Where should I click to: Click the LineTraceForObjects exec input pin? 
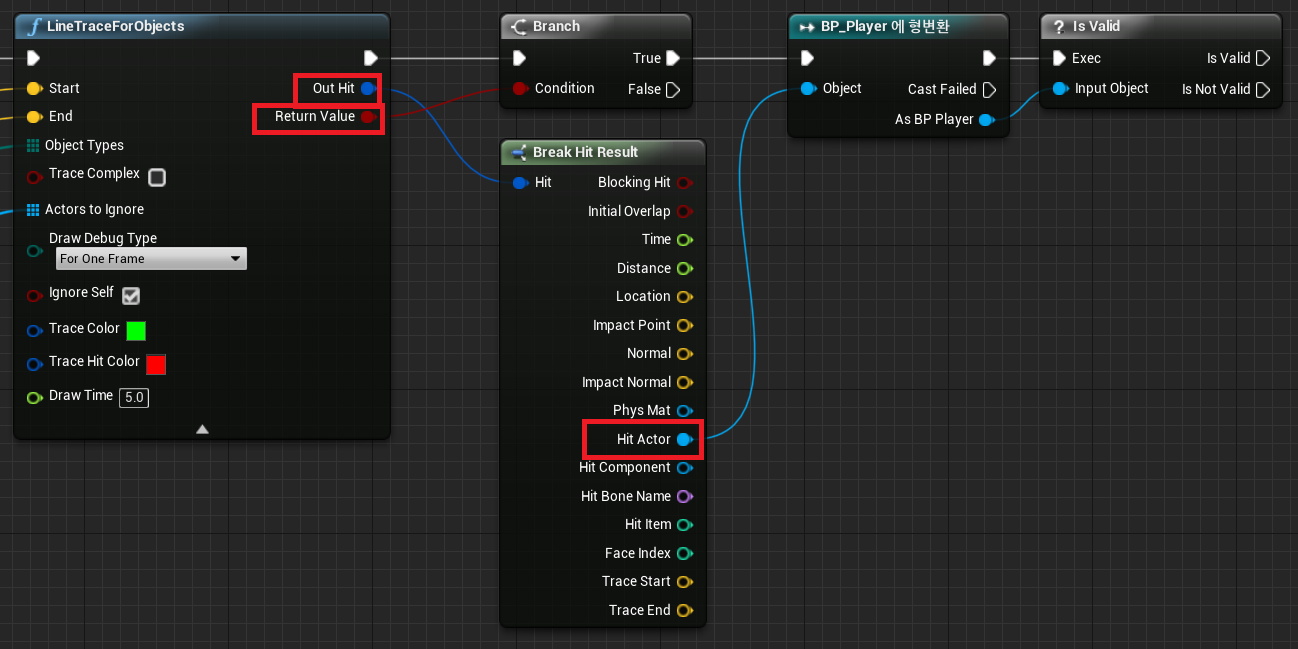pos(34,58)
